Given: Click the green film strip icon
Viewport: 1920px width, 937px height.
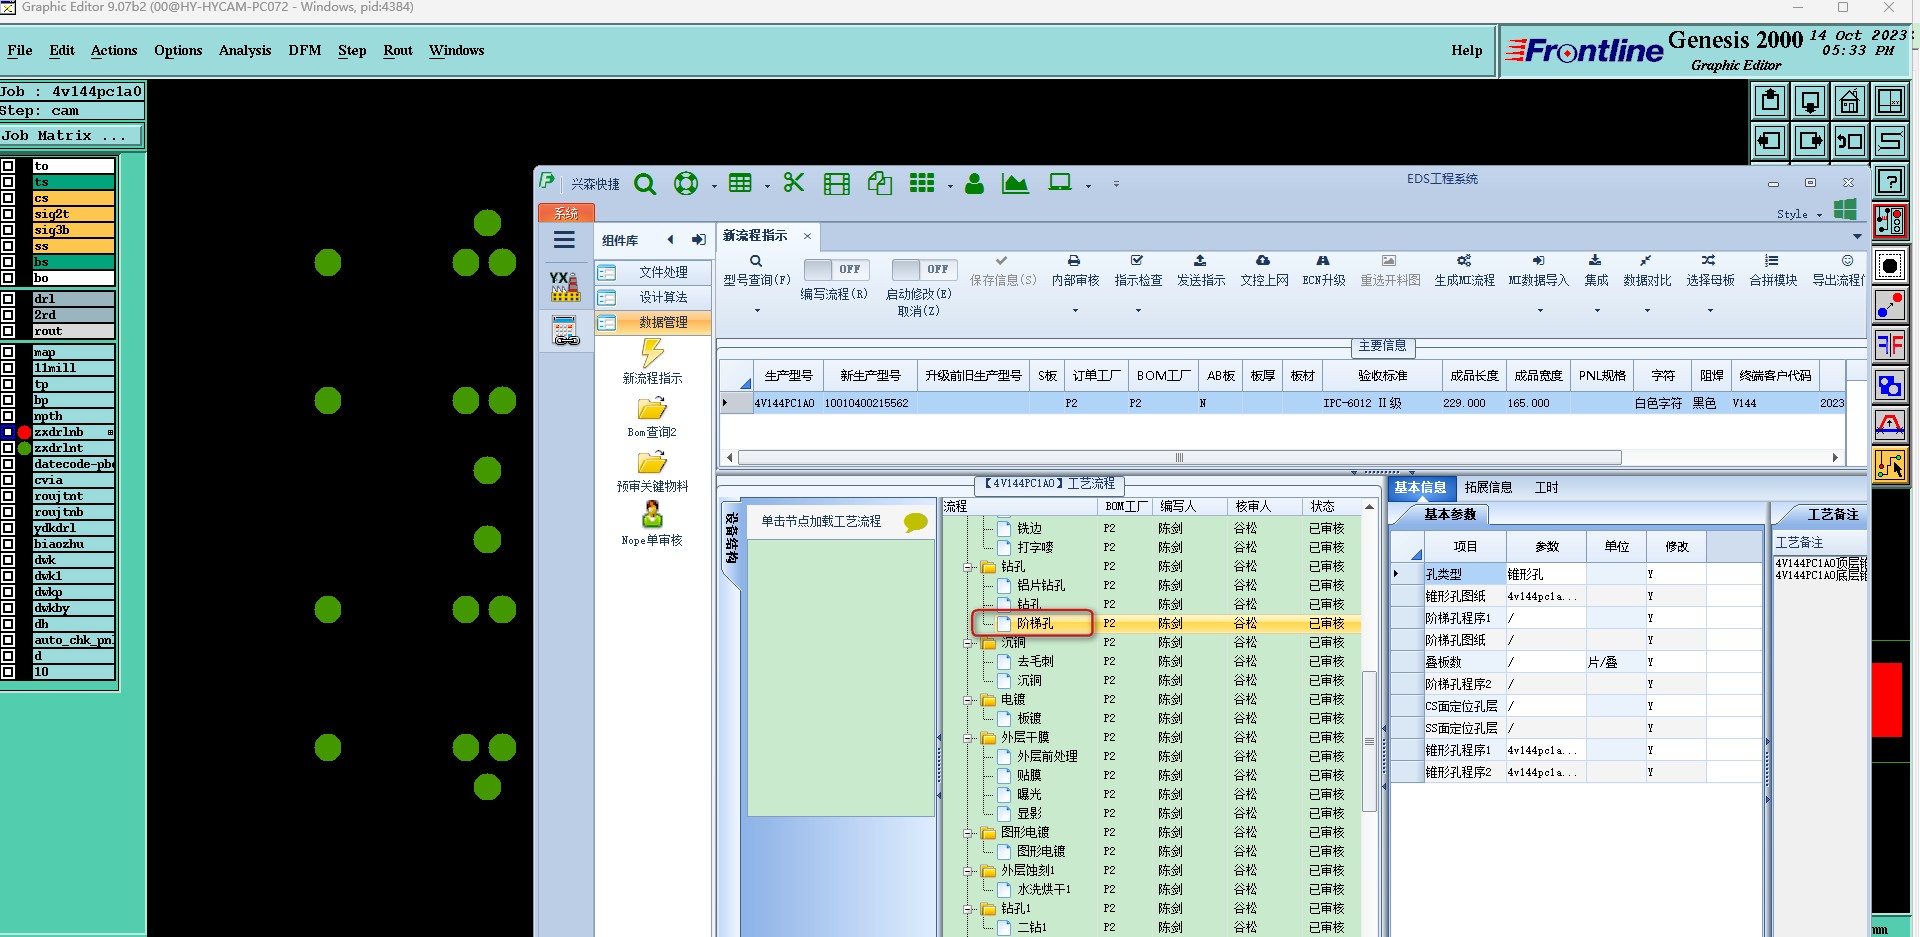Looking at the screenshot, I should (x=836, y=184).
